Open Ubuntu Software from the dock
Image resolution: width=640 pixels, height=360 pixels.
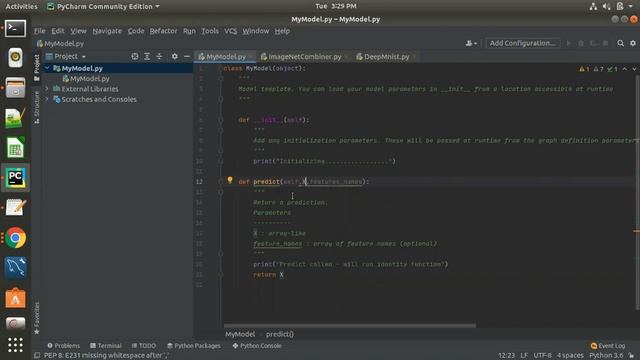[15, 298]
